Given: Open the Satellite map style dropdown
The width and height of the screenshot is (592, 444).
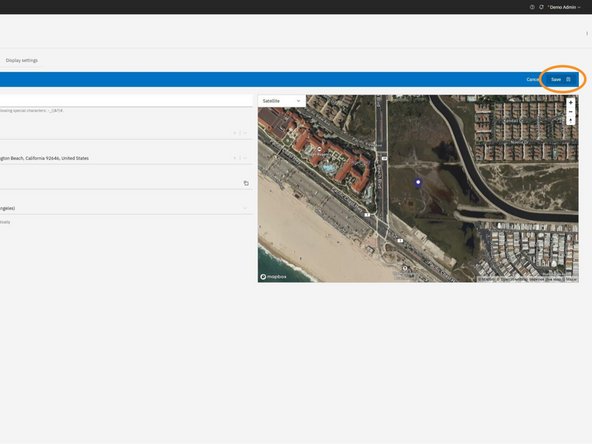Looking at the screenshot, I should pyautogui.click(x=282, y=101).
